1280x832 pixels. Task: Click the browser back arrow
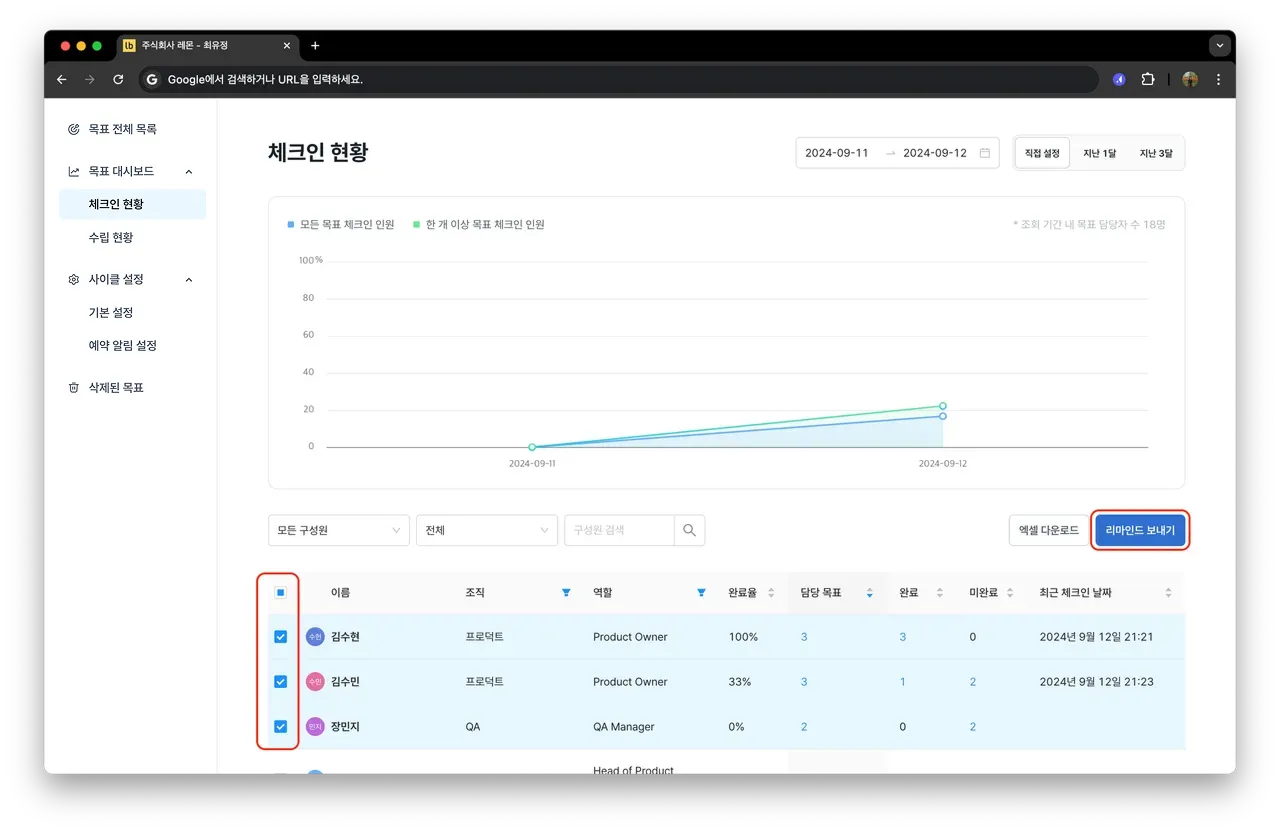point(62,80)
